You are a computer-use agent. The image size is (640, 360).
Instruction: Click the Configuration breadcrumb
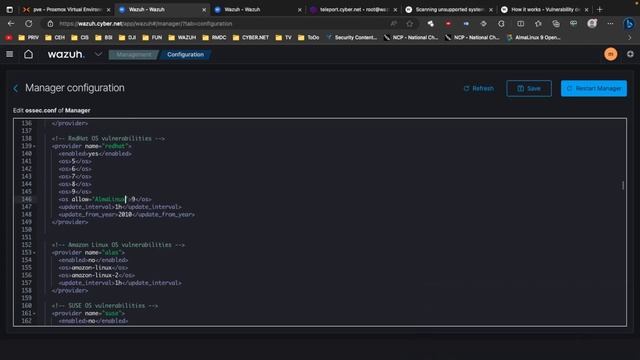click(185, 54)
